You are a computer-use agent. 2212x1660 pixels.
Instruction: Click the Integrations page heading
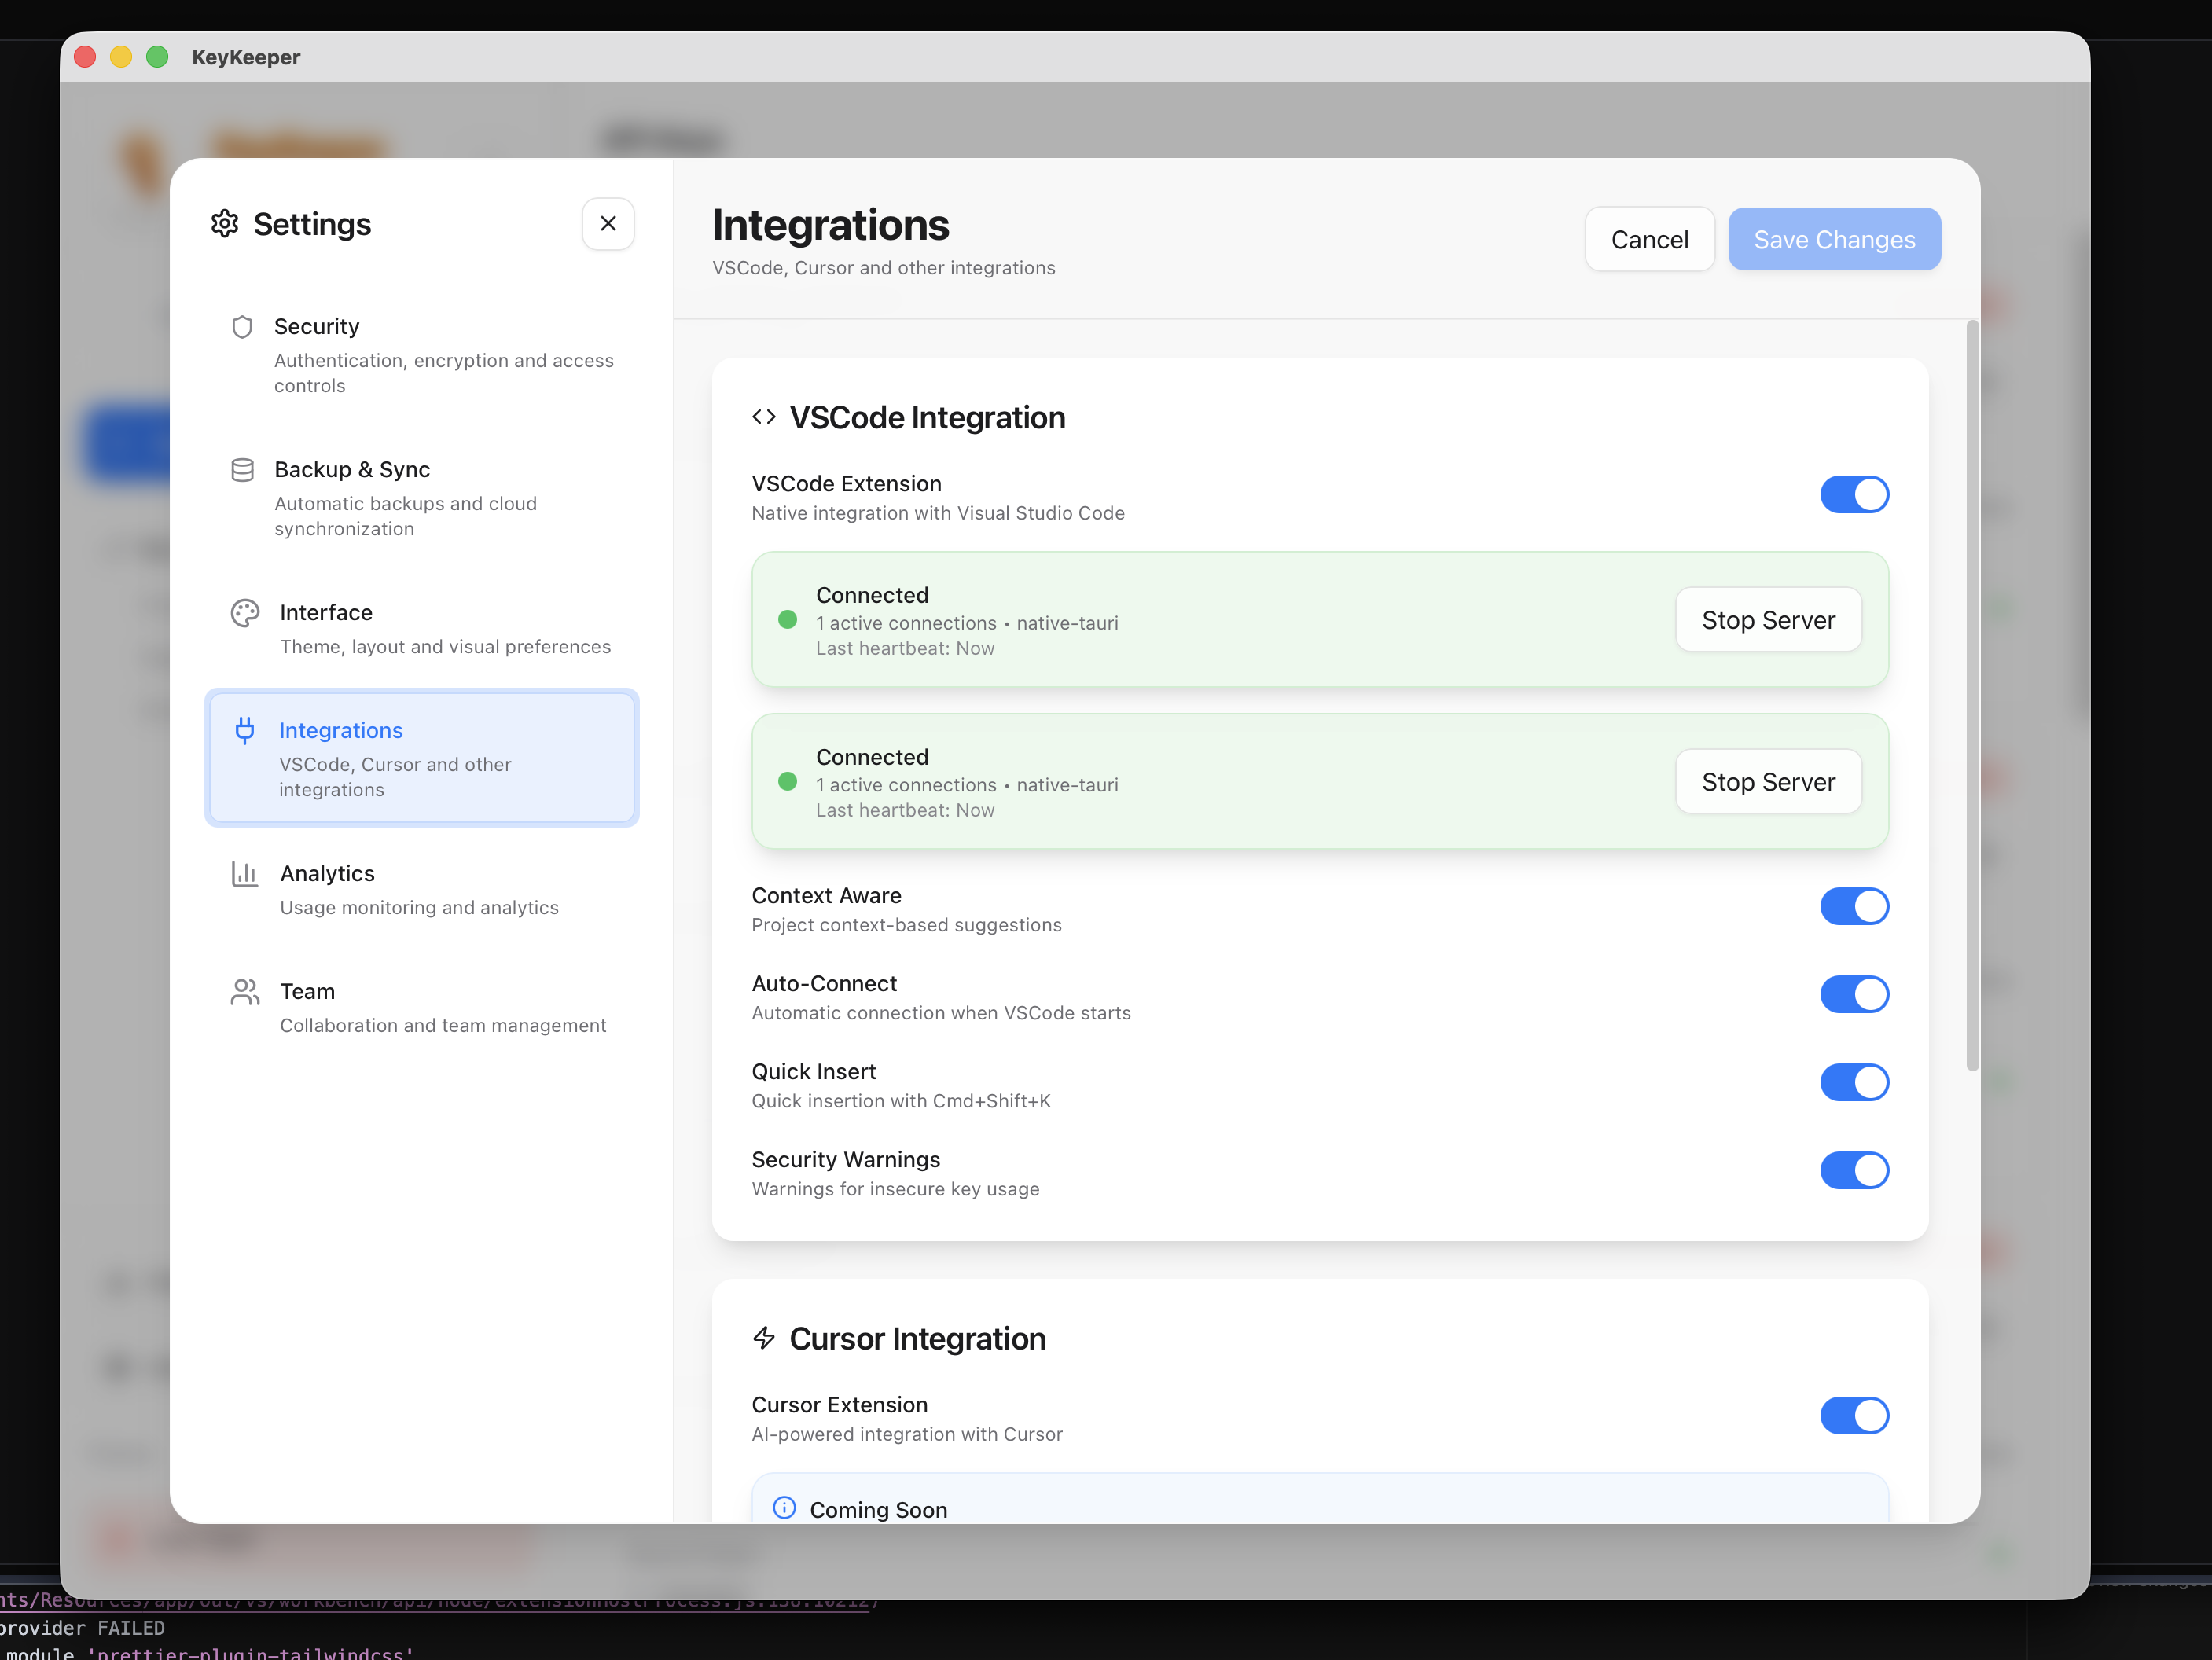(x=831, y=225)
